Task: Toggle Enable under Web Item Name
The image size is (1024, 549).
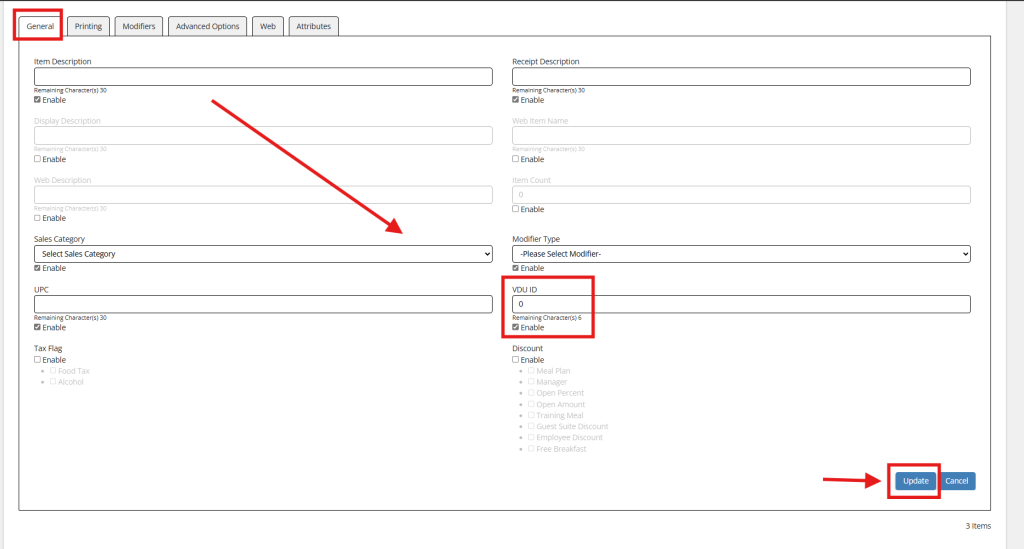Action: click(516, 159)
